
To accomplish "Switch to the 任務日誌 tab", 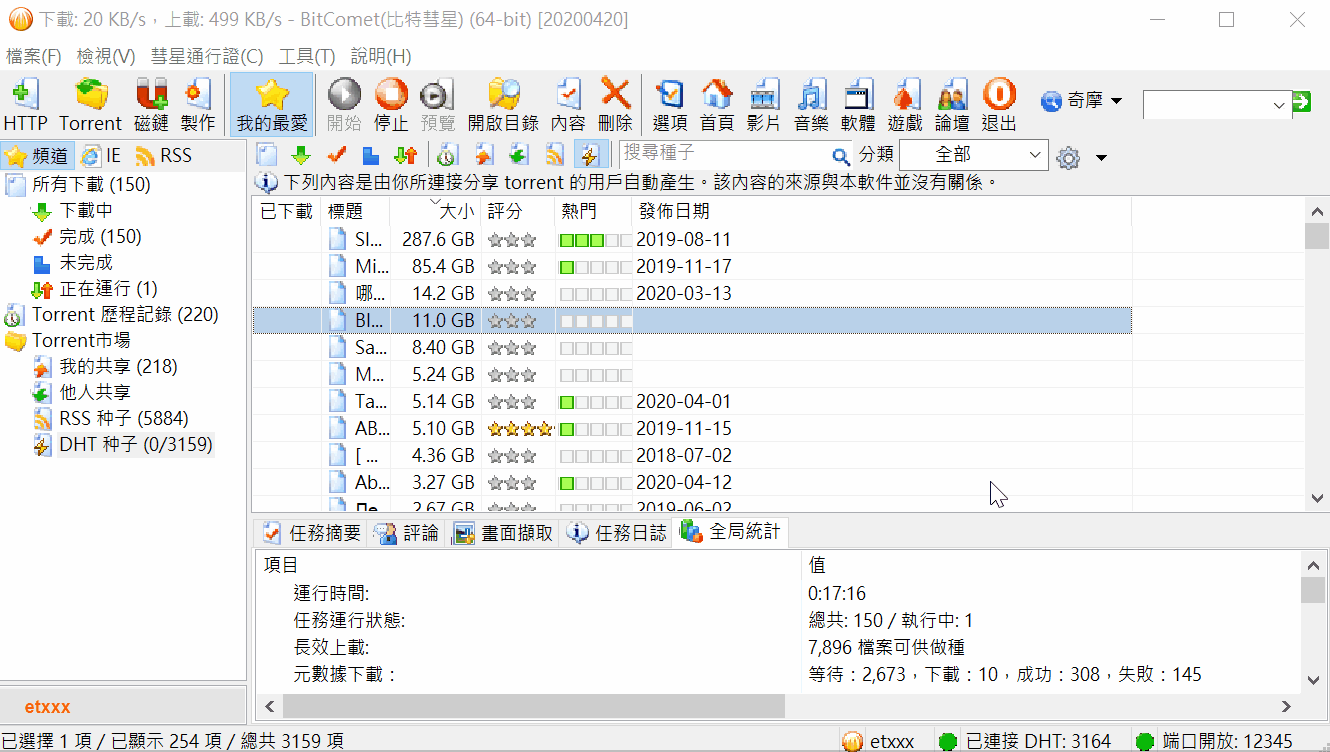I will [617, 533].
